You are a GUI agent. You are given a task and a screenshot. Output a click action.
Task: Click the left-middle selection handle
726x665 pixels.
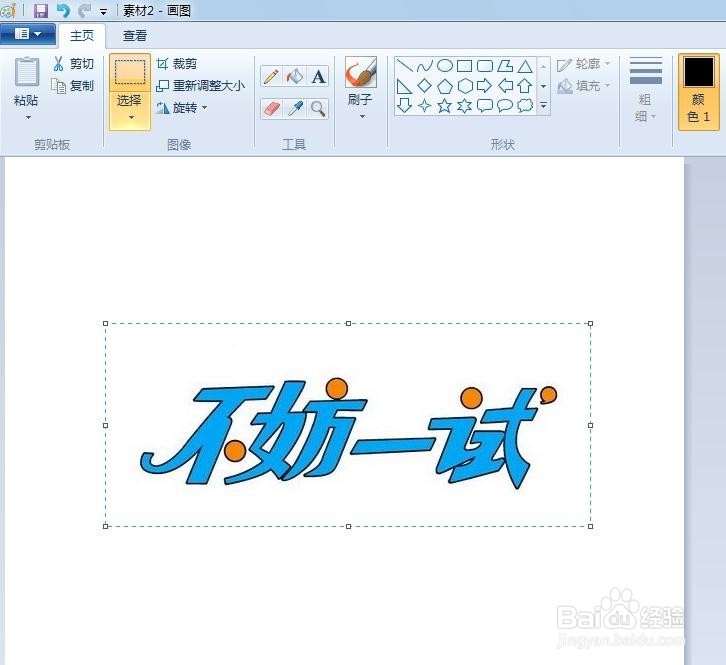[106, 425]
